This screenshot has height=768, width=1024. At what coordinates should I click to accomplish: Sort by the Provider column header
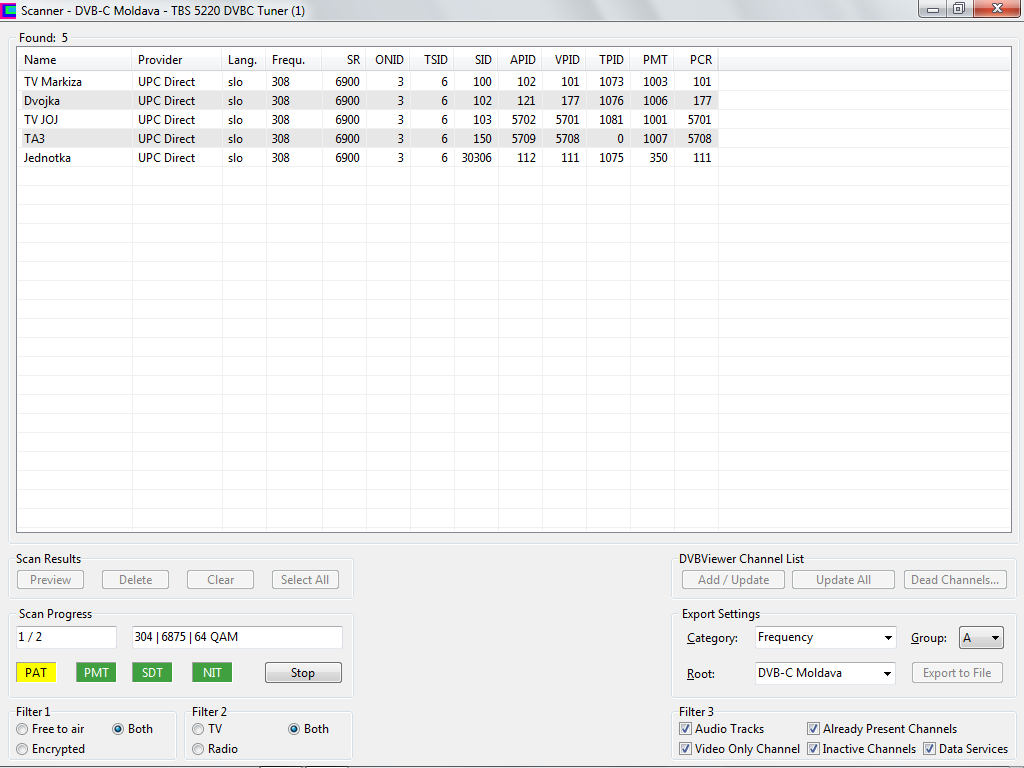(x=177, y=60)
